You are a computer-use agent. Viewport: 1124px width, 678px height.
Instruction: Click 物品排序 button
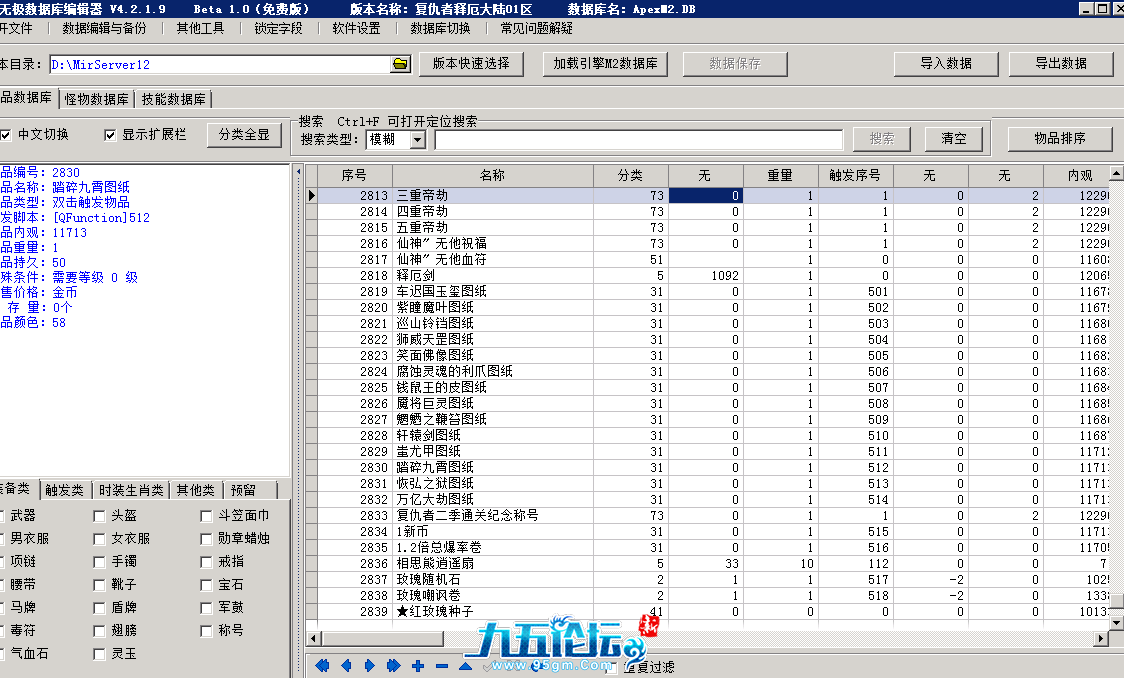pyautogui.click(x=1059, y=139)
